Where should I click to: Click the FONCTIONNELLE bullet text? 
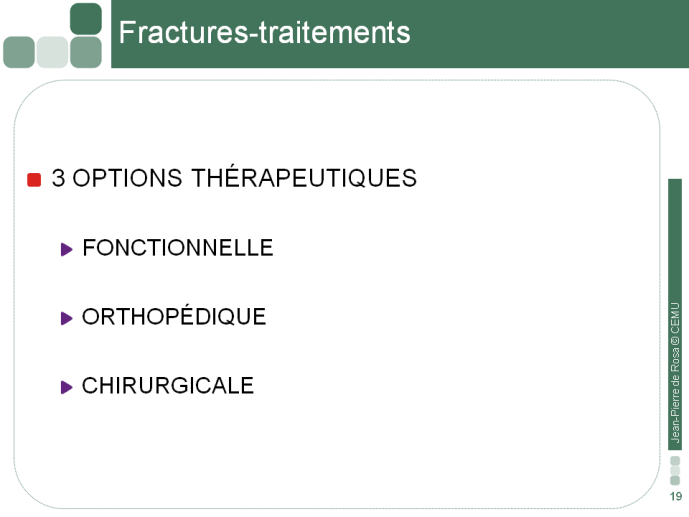tap(178, 248)
